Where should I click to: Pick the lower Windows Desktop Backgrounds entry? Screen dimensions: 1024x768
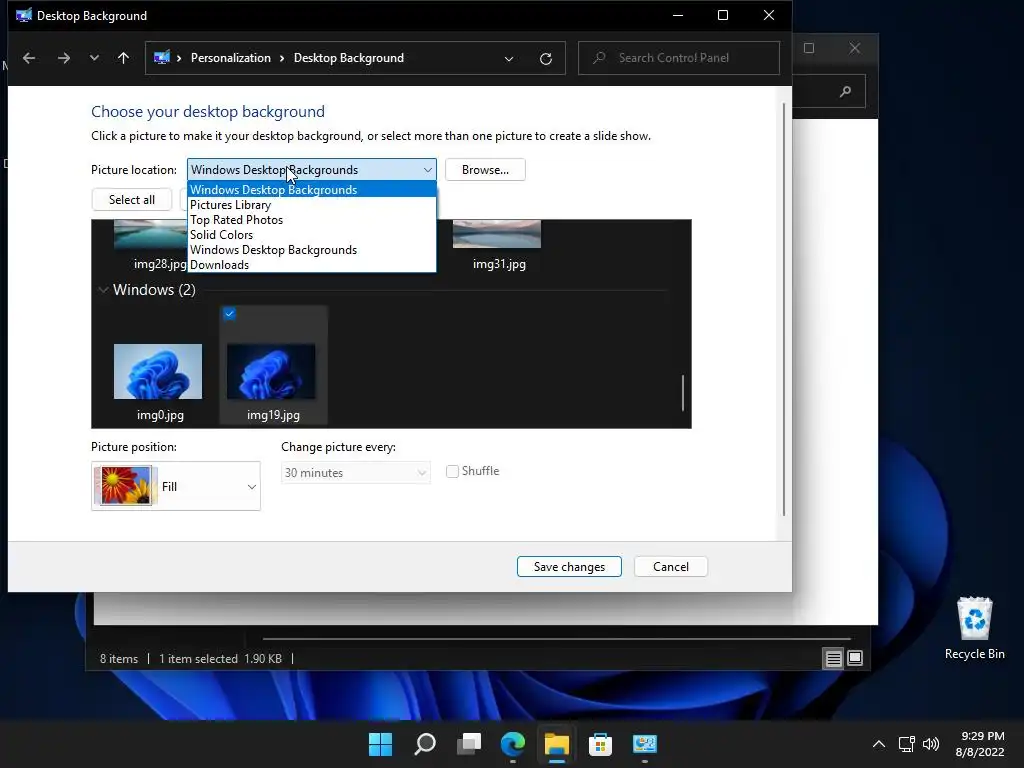312,249
